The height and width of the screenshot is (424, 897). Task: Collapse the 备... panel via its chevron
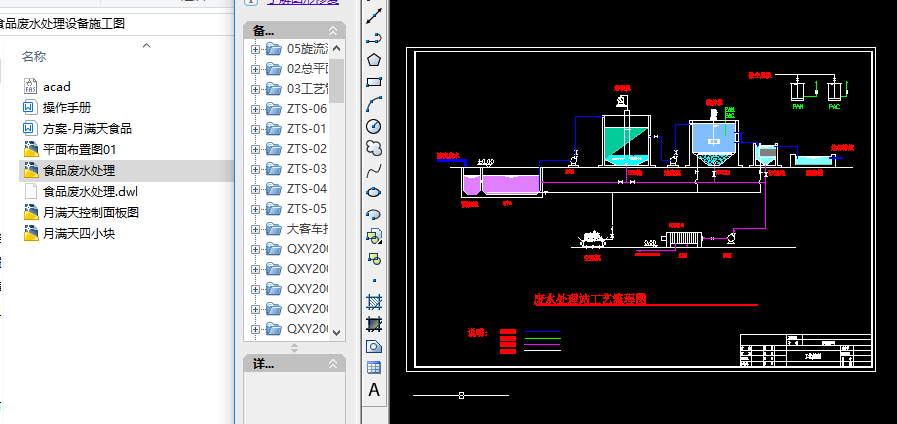click(x=333, y=30)
